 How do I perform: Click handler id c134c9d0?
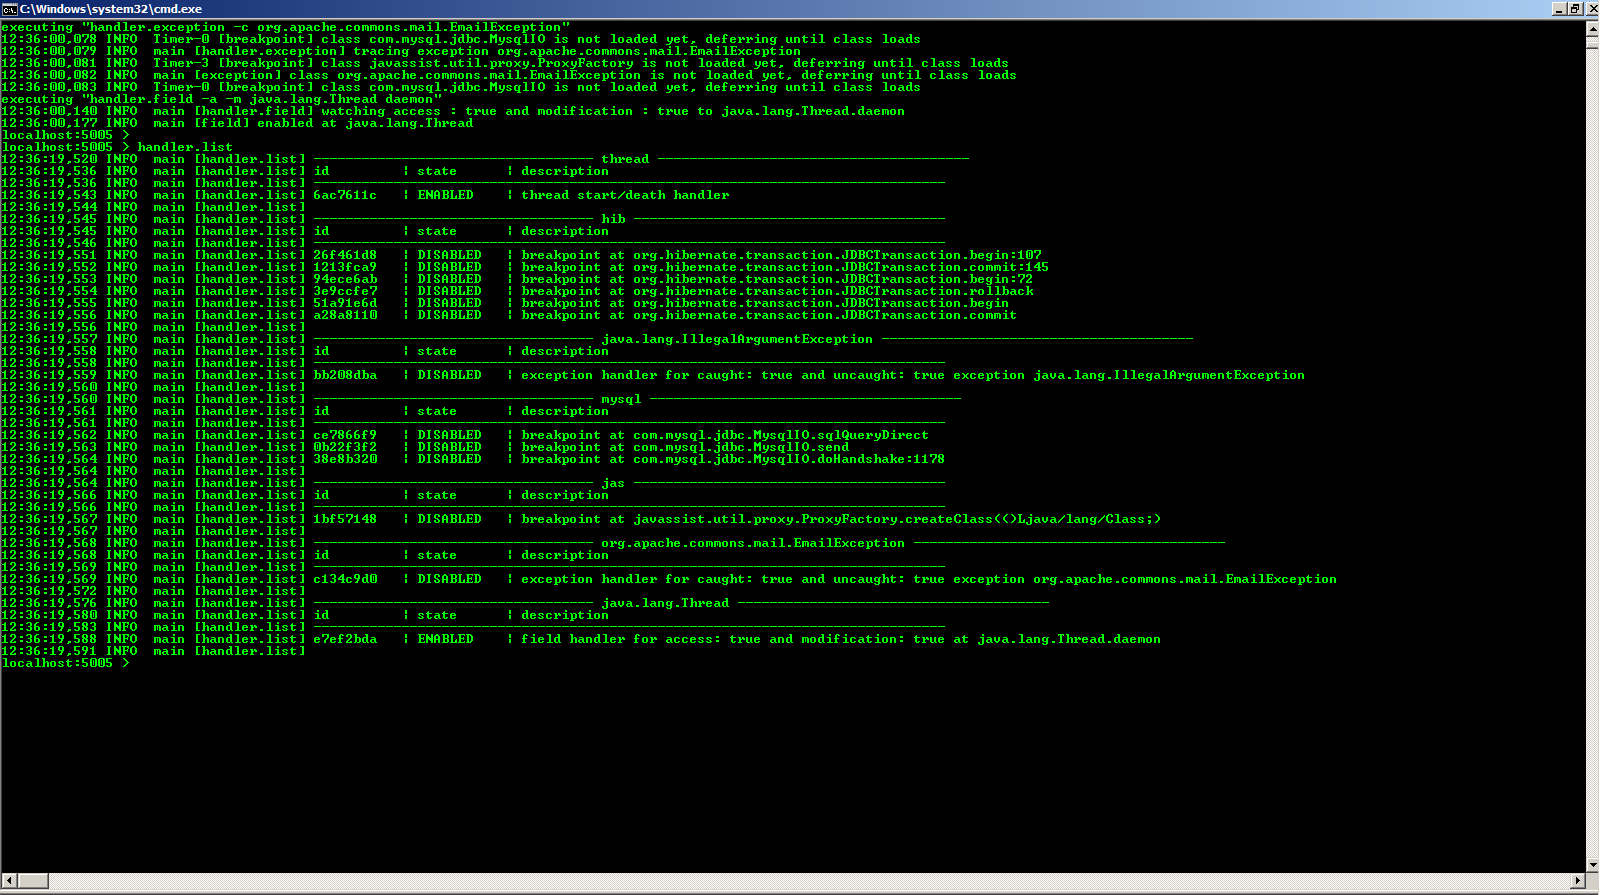pyautogui.click(x=345, y=579)
